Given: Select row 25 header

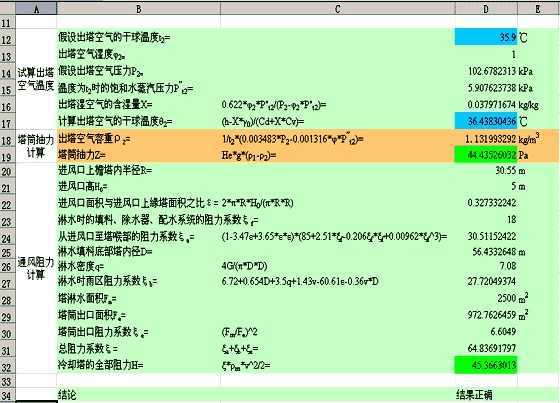Looking at the screenshot, I should pos(7,252).
